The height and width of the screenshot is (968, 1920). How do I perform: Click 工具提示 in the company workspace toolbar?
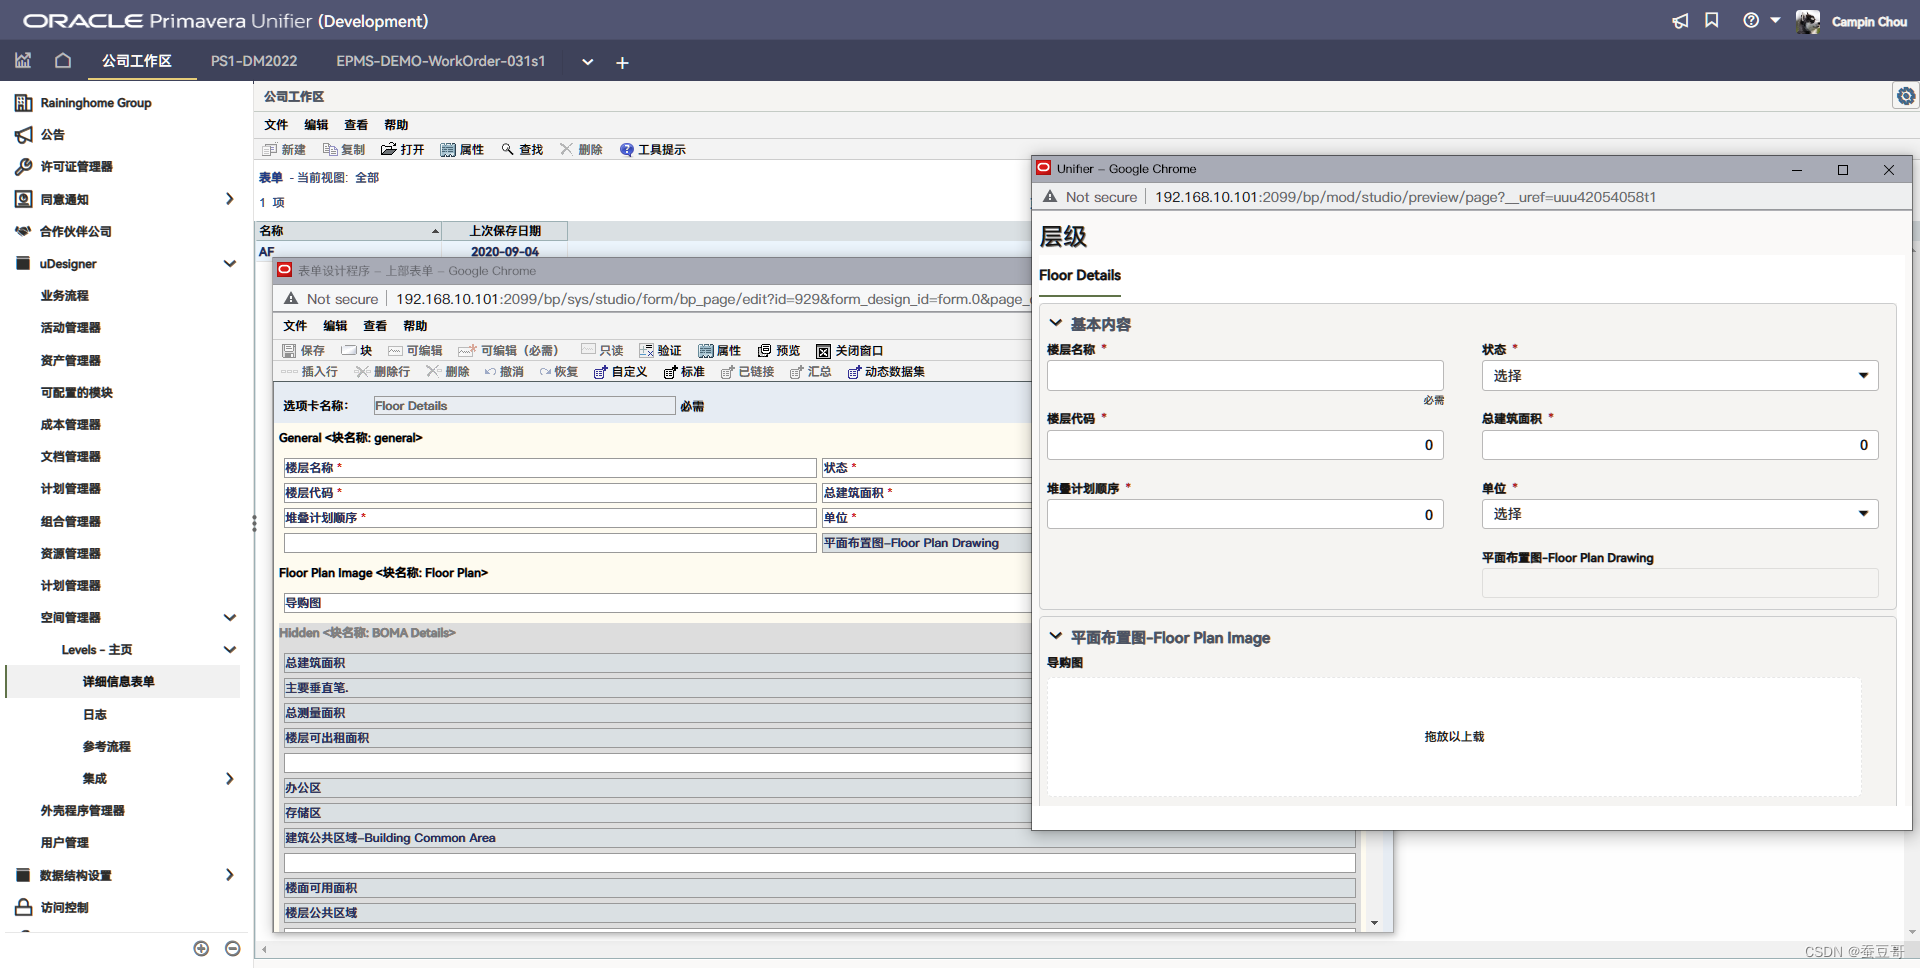[x=653, y=150]
